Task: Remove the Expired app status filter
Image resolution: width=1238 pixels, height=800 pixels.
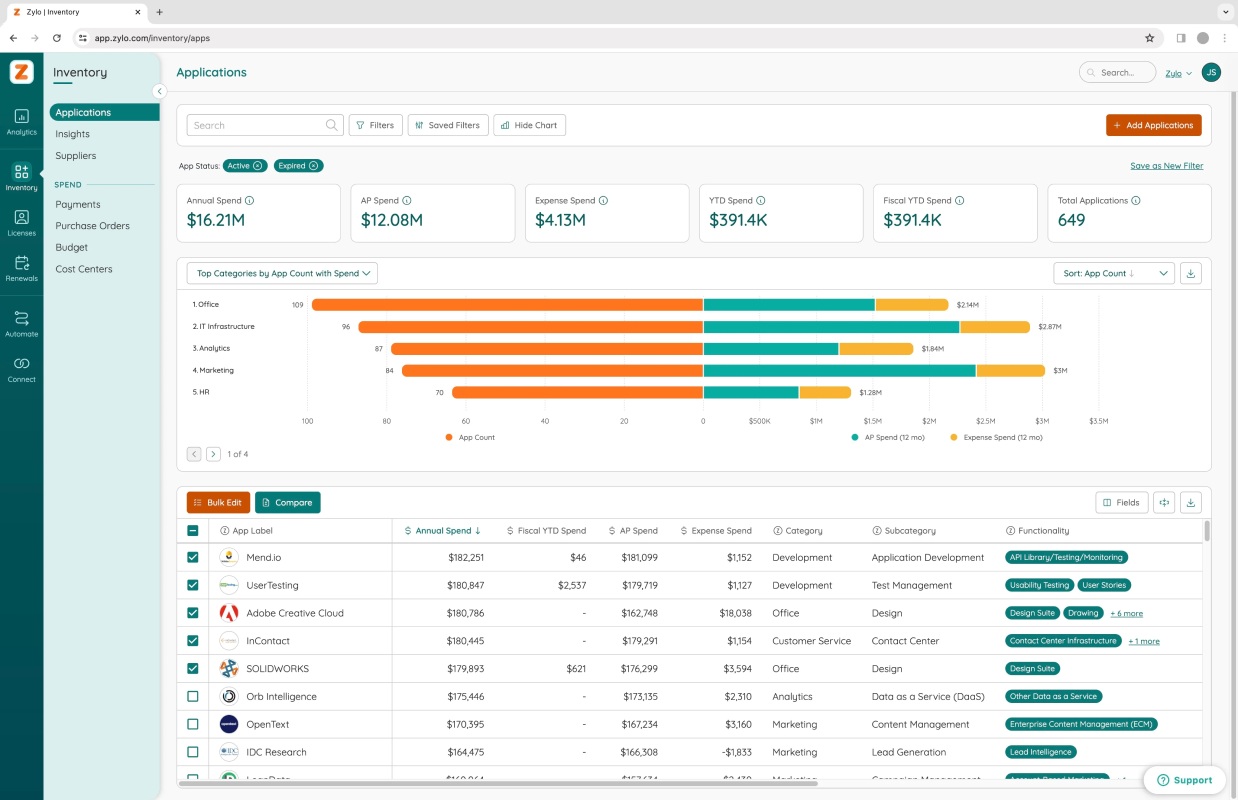Action: tap(313, 166)
